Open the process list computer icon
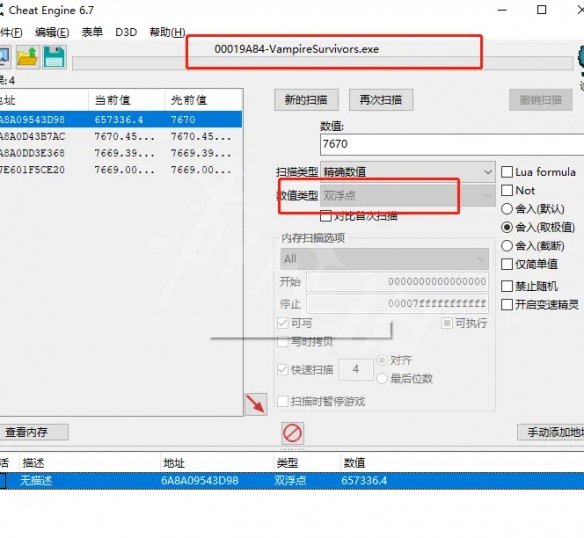Viewport: 584px width, 538px height. 4,57
